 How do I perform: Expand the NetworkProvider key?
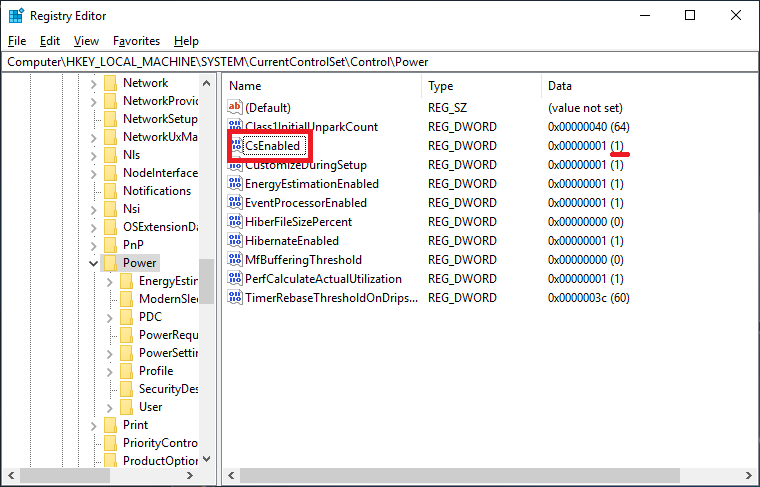[x=94, y=101]
